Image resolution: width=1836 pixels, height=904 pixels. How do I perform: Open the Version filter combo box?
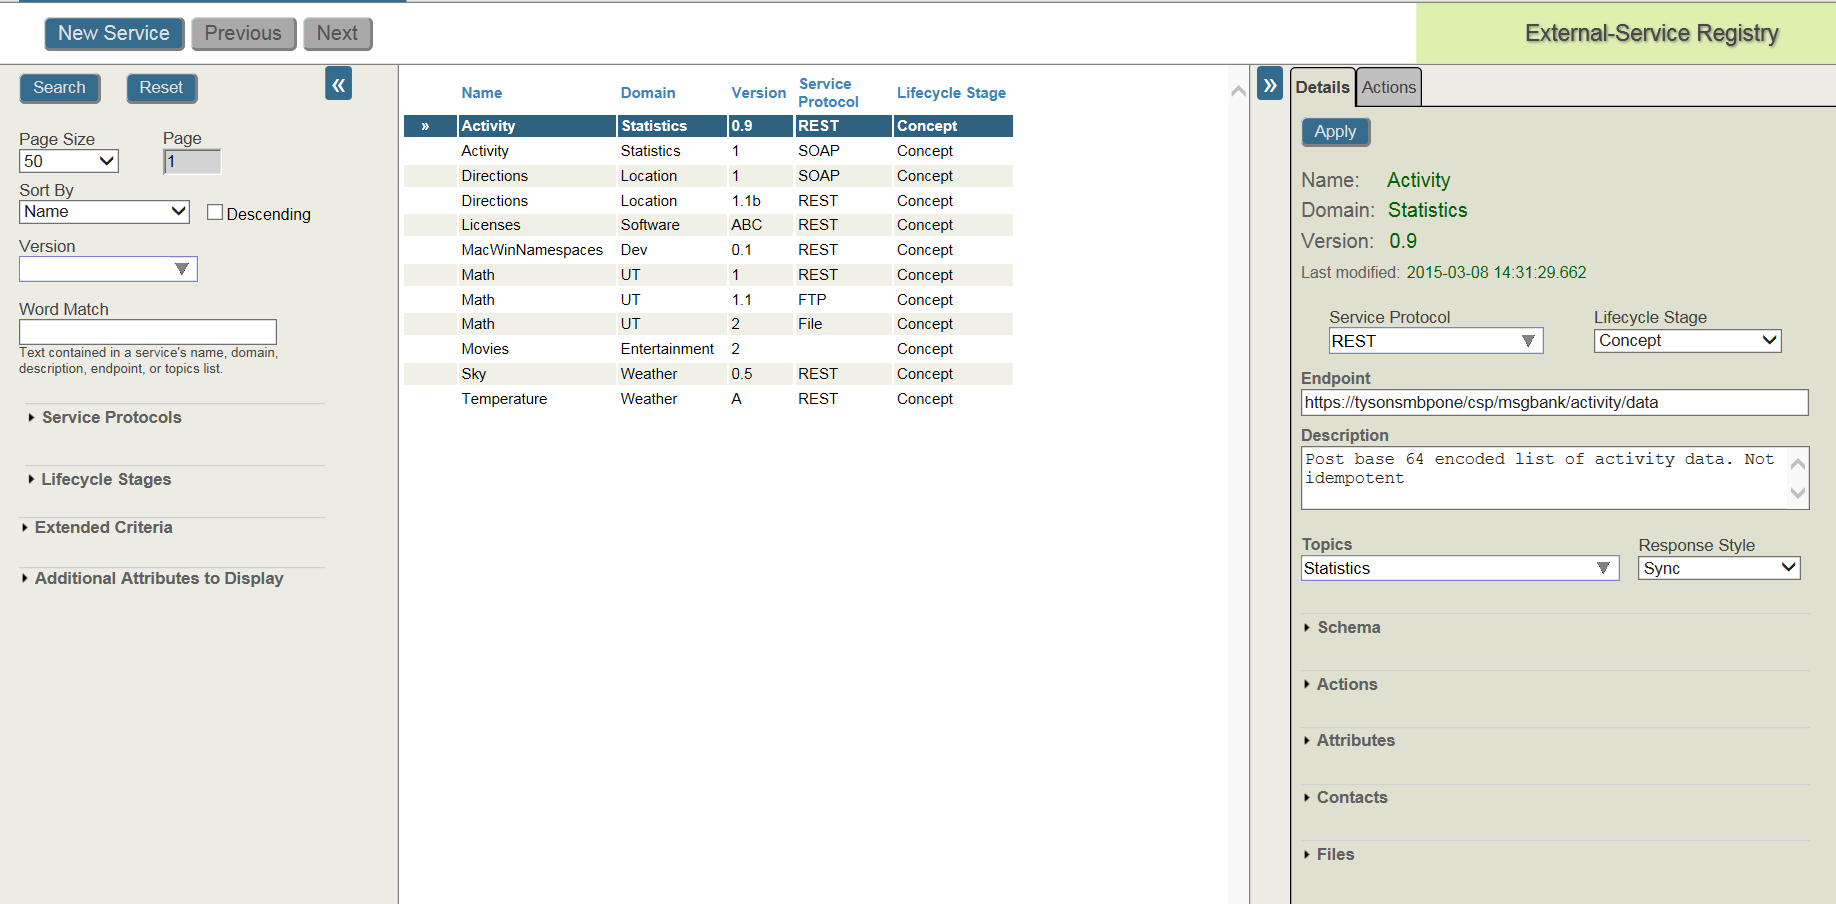pos(108,269)
